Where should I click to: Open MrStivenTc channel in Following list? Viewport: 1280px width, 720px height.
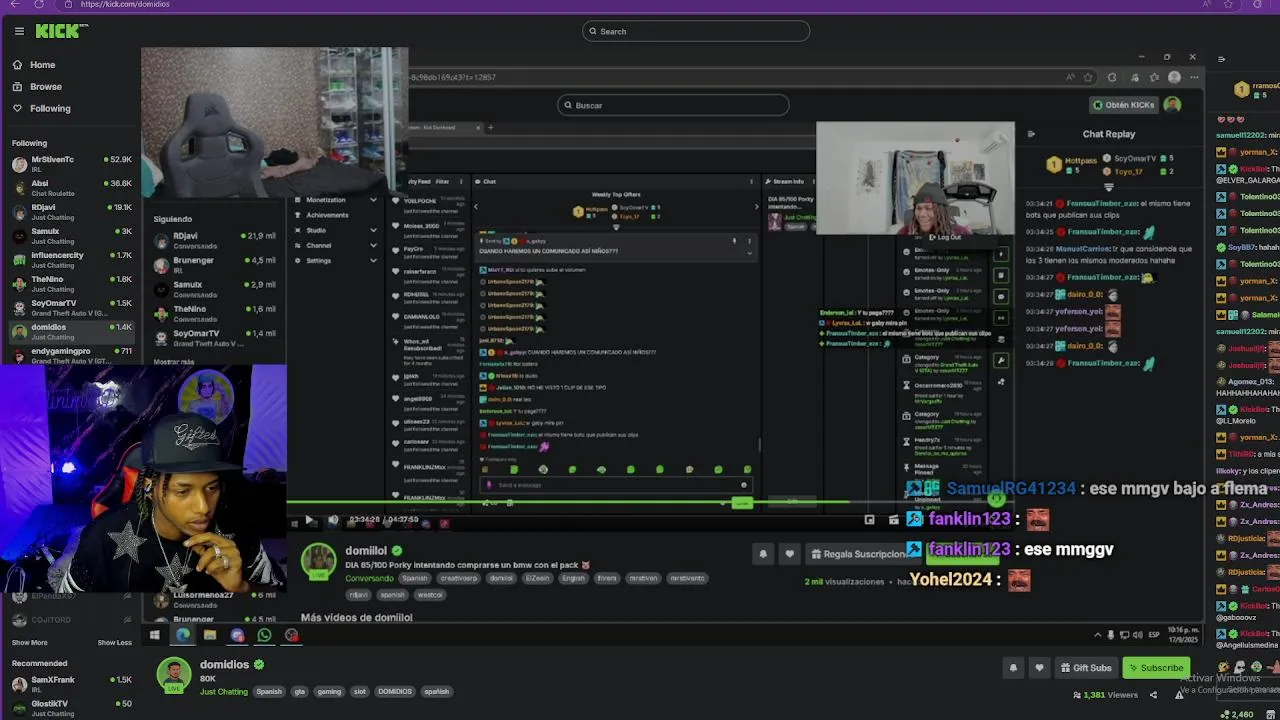[70, 163]
